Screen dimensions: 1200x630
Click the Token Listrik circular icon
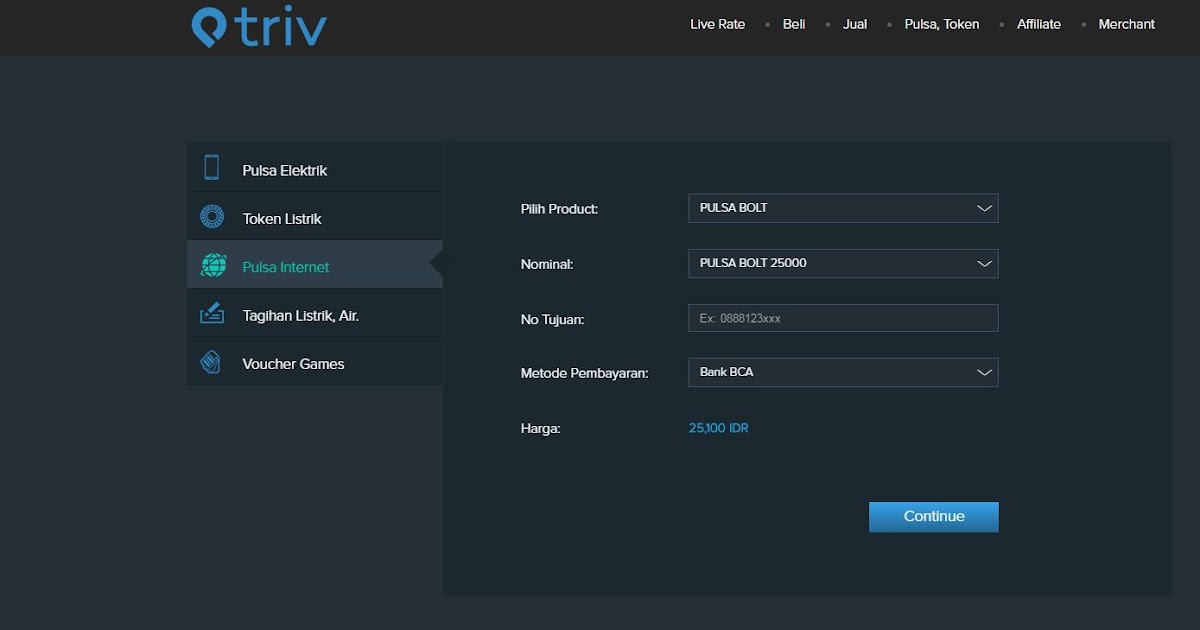click(211, 216)
